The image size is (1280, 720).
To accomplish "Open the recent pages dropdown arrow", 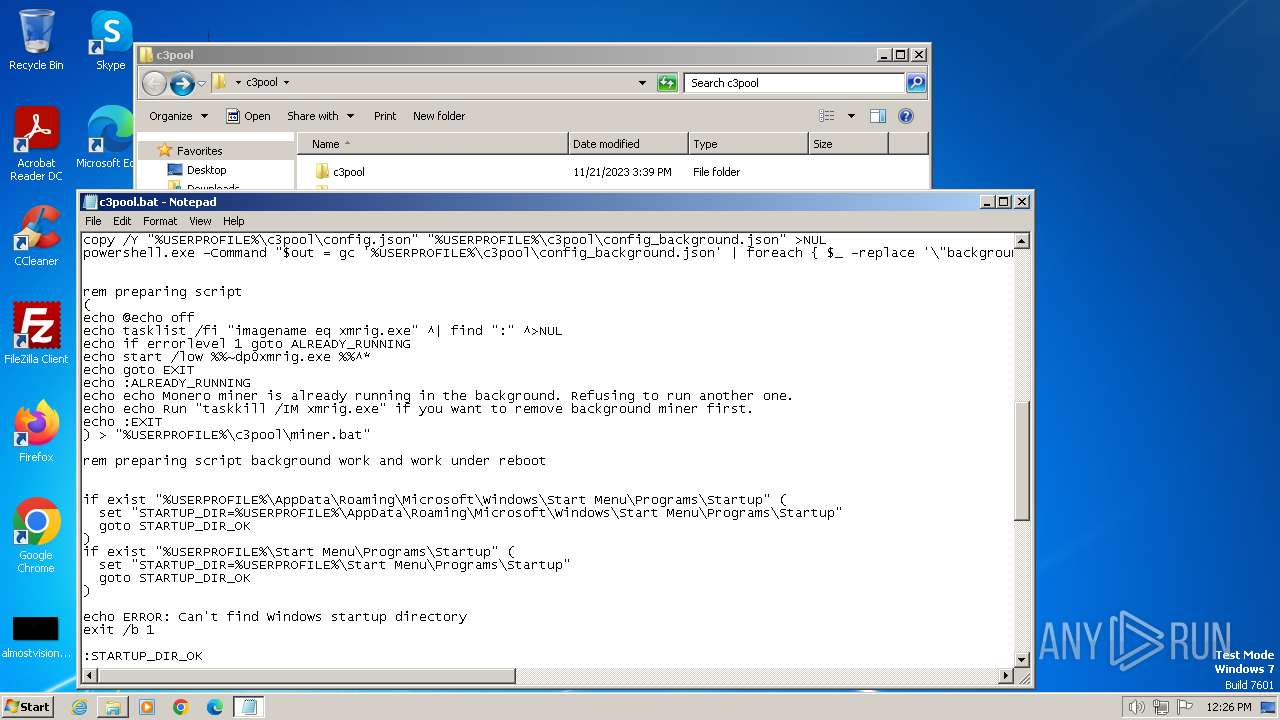I will coord(202,83).
